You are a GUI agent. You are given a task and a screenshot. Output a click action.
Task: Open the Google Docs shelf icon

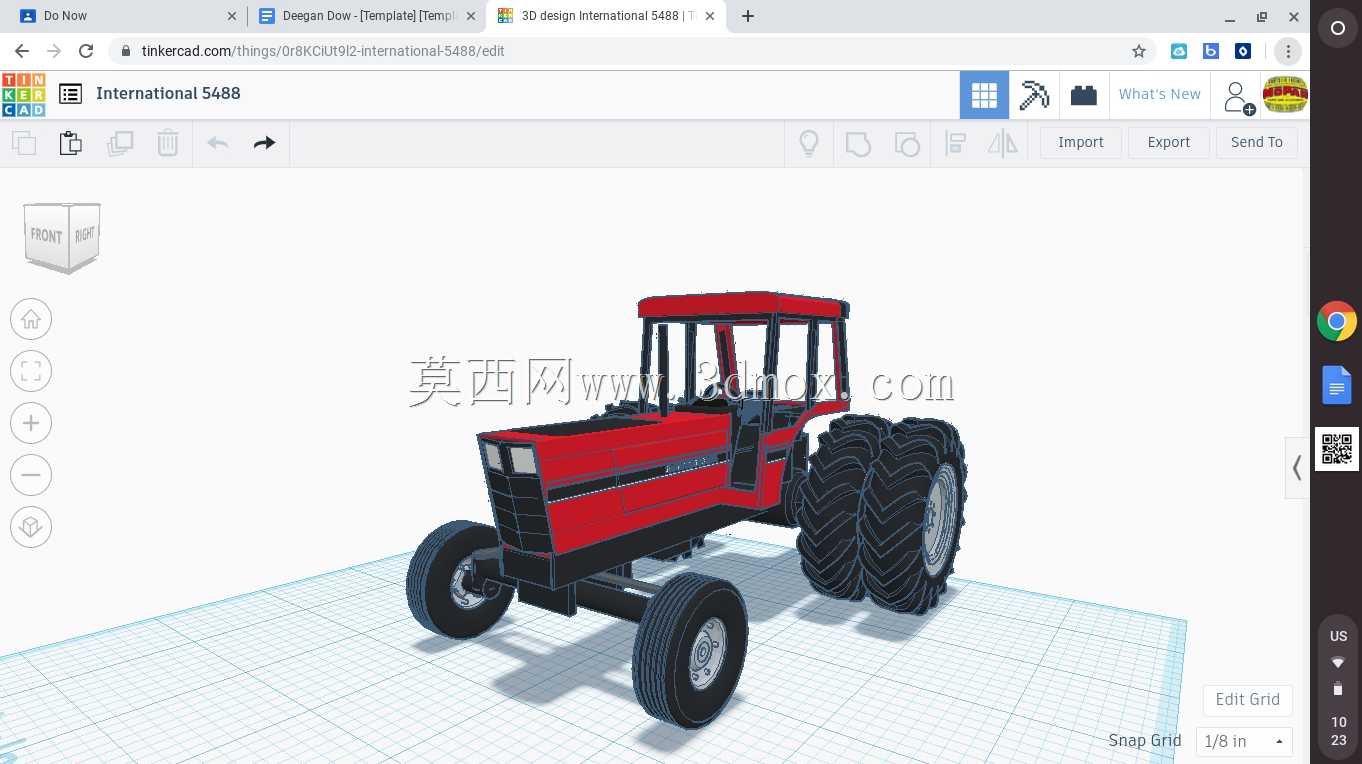point(1337,385)
